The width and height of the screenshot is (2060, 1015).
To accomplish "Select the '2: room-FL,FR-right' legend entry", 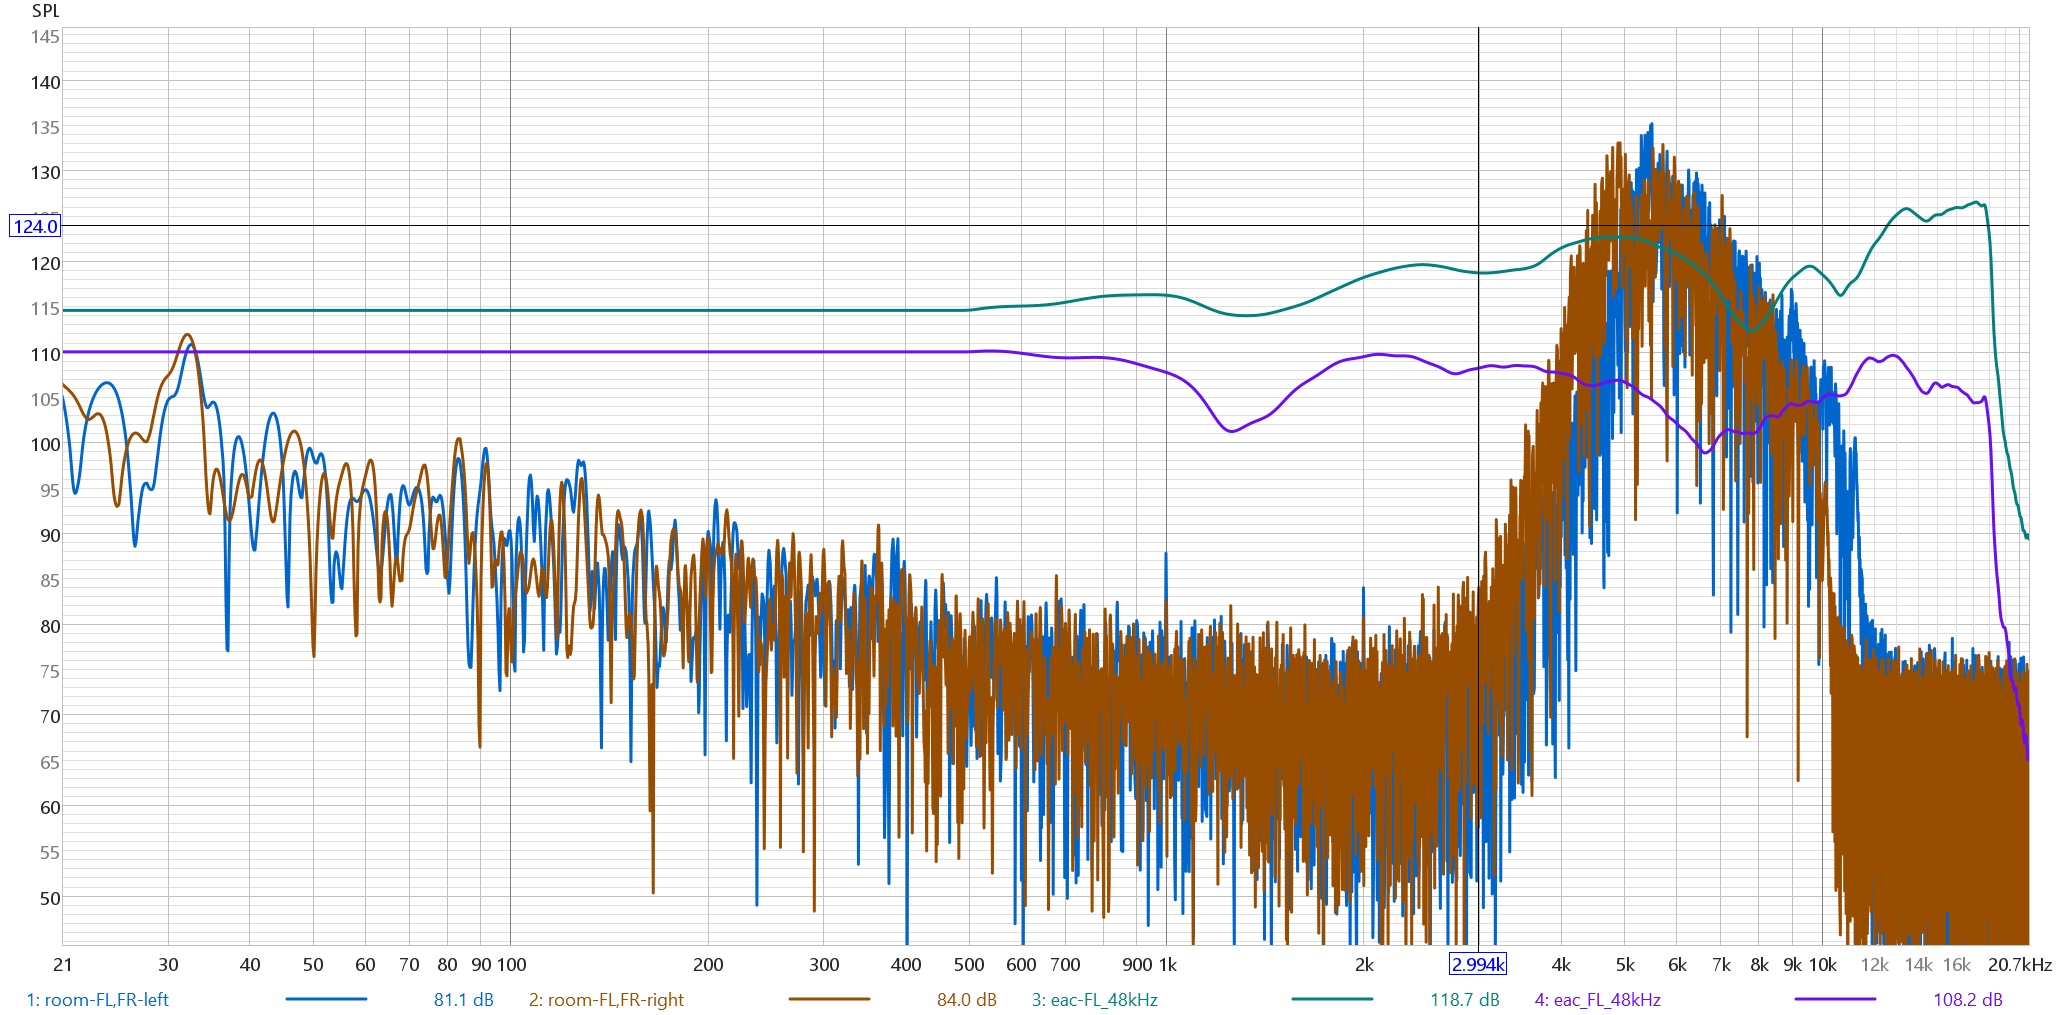I will point(606,999).
